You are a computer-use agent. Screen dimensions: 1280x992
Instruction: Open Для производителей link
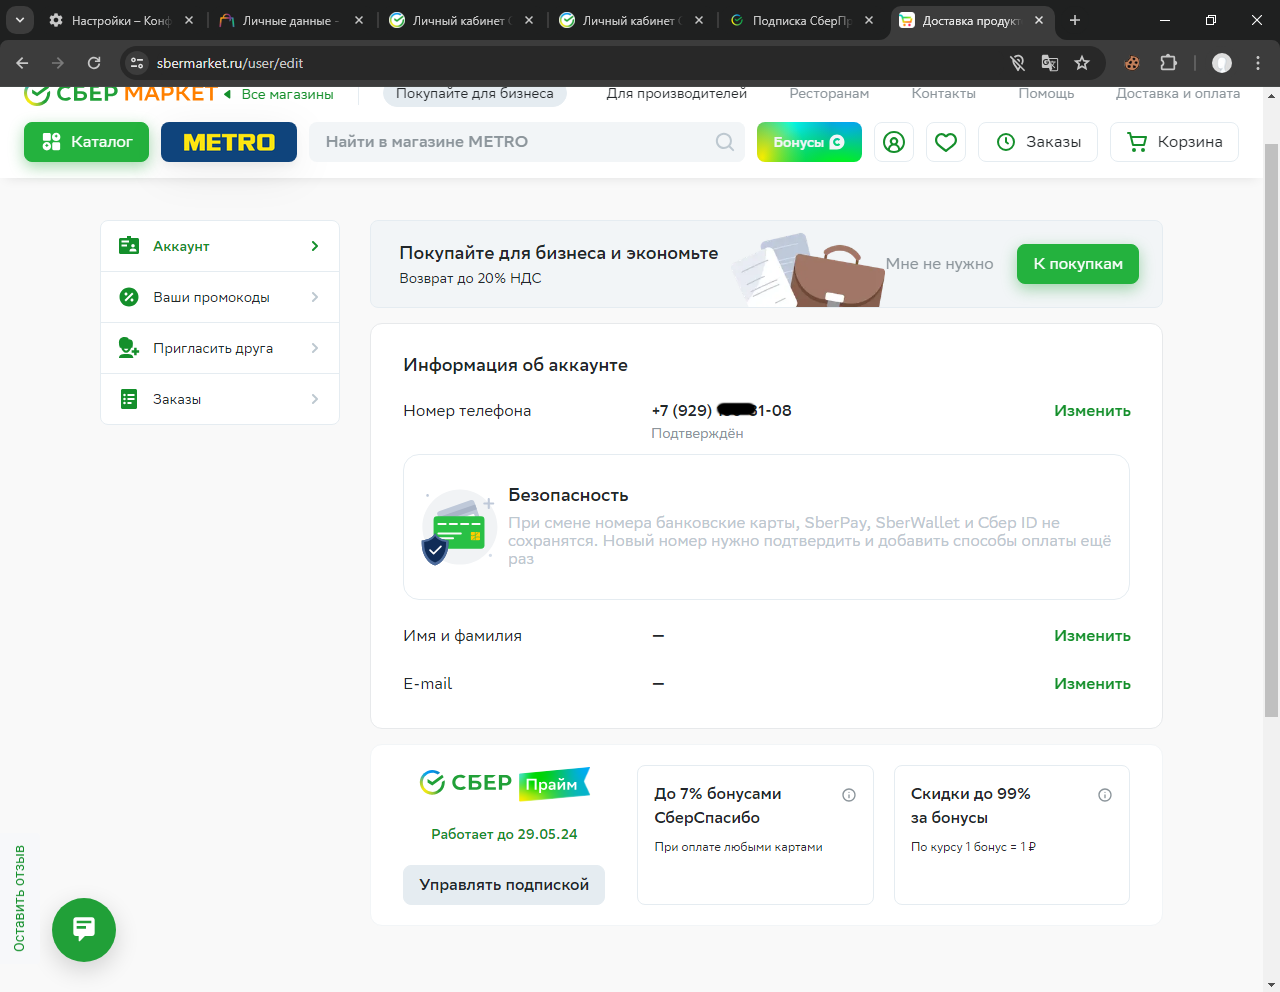(677, 94)
